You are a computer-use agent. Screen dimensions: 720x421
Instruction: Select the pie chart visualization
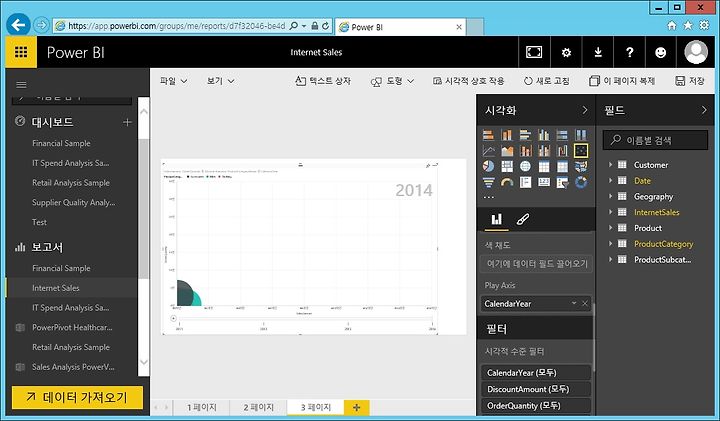point(489,166)
